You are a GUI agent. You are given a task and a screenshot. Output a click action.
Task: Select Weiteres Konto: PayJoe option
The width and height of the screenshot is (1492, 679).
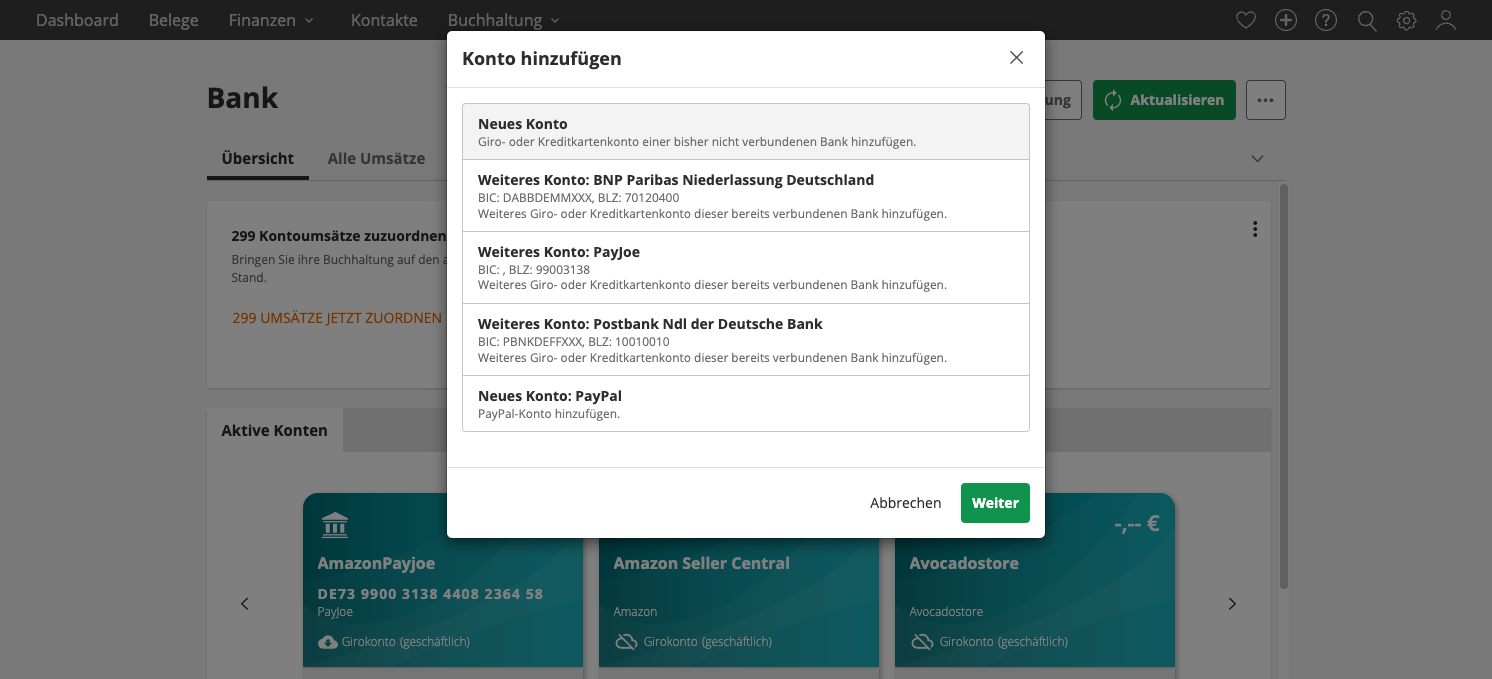coord(746,268)
